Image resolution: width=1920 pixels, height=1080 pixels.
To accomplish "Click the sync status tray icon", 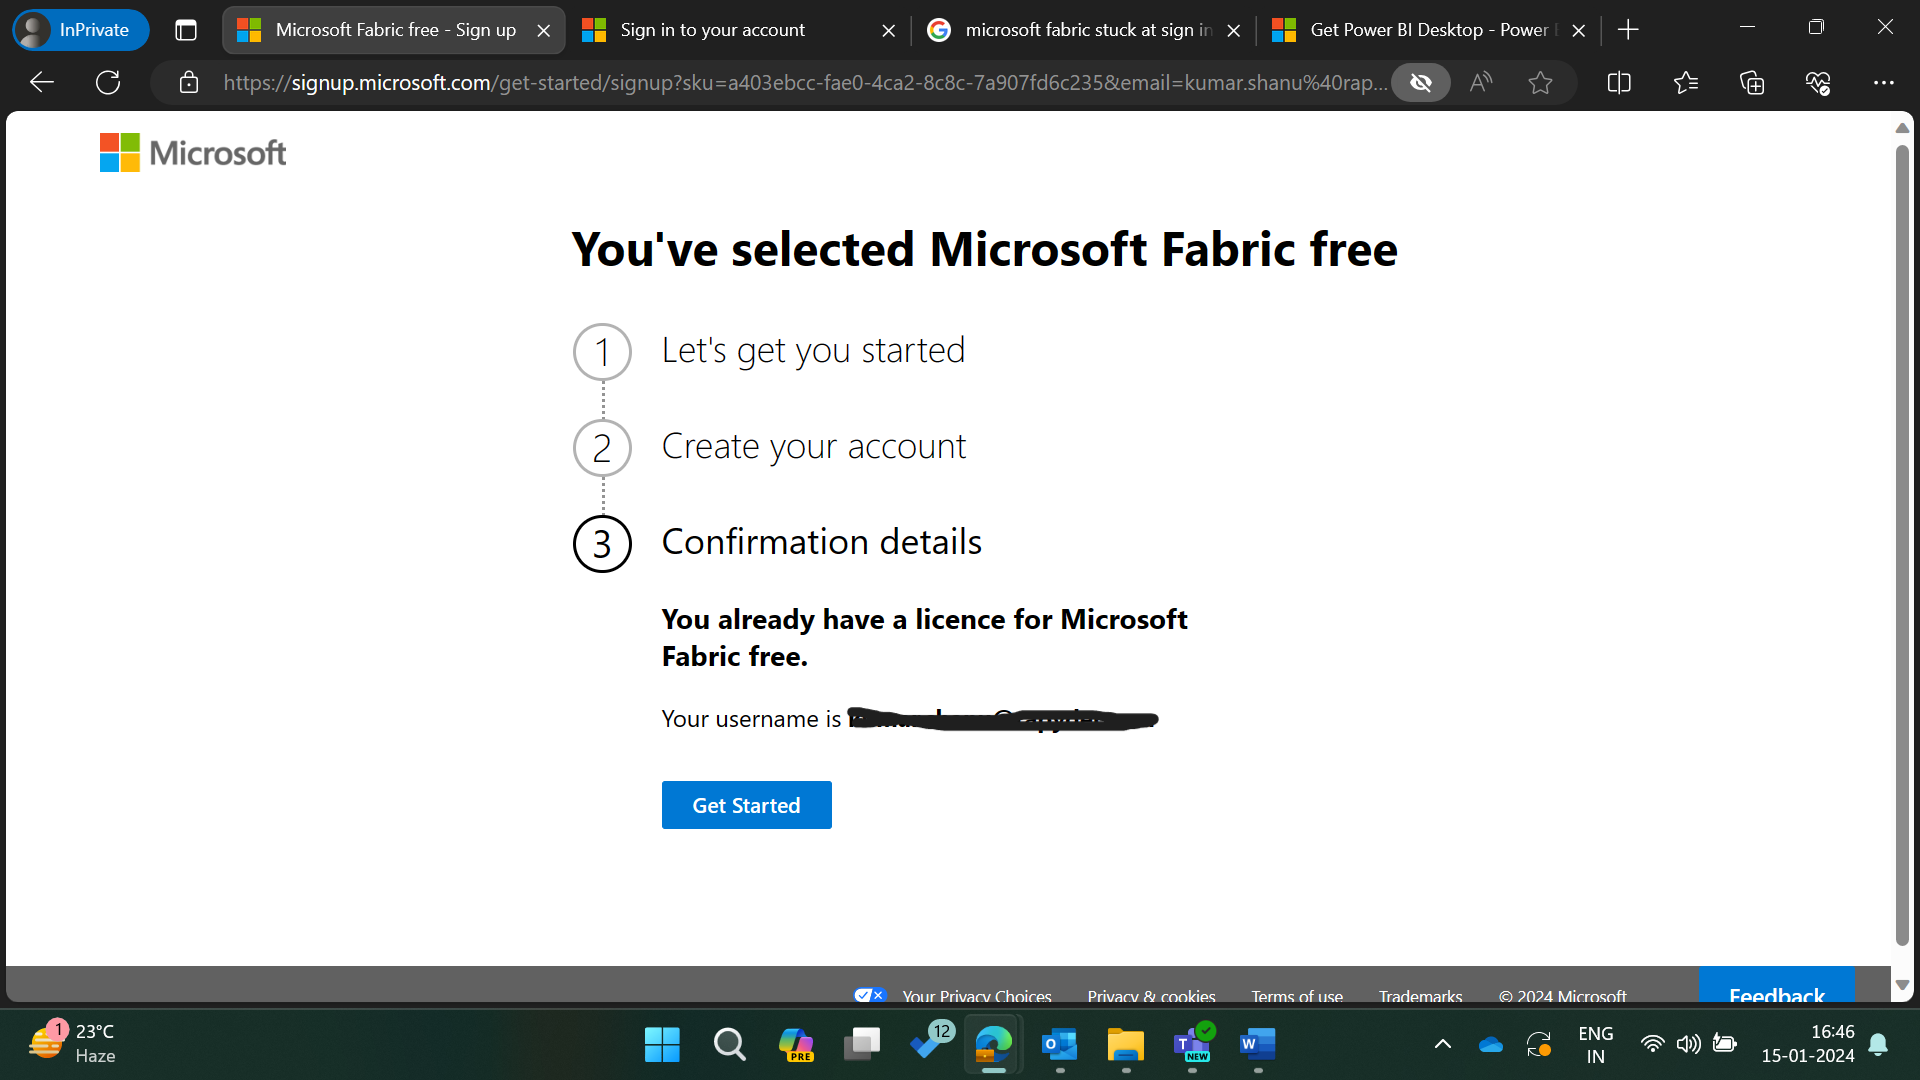I will [1539, 1045].
